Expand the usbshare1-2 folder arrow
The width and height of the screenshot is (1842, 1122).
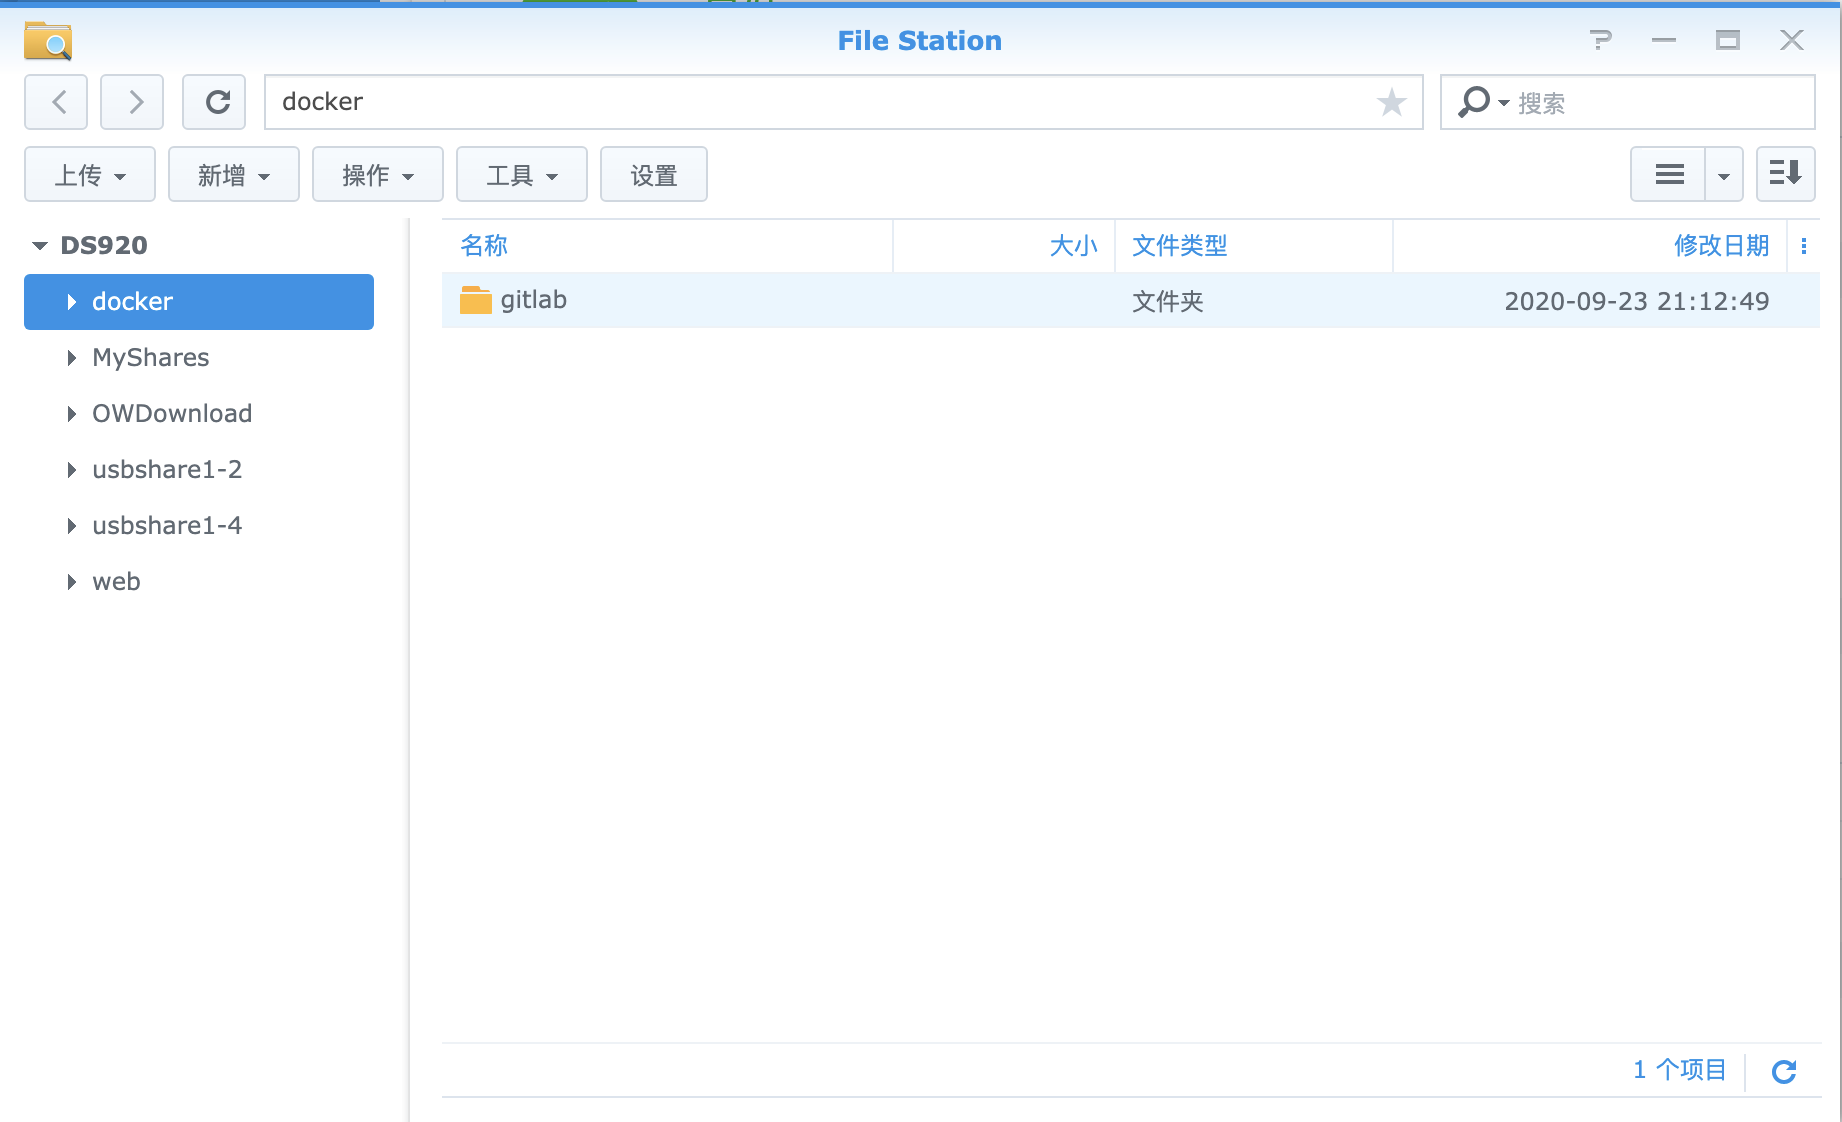point(71,470)
